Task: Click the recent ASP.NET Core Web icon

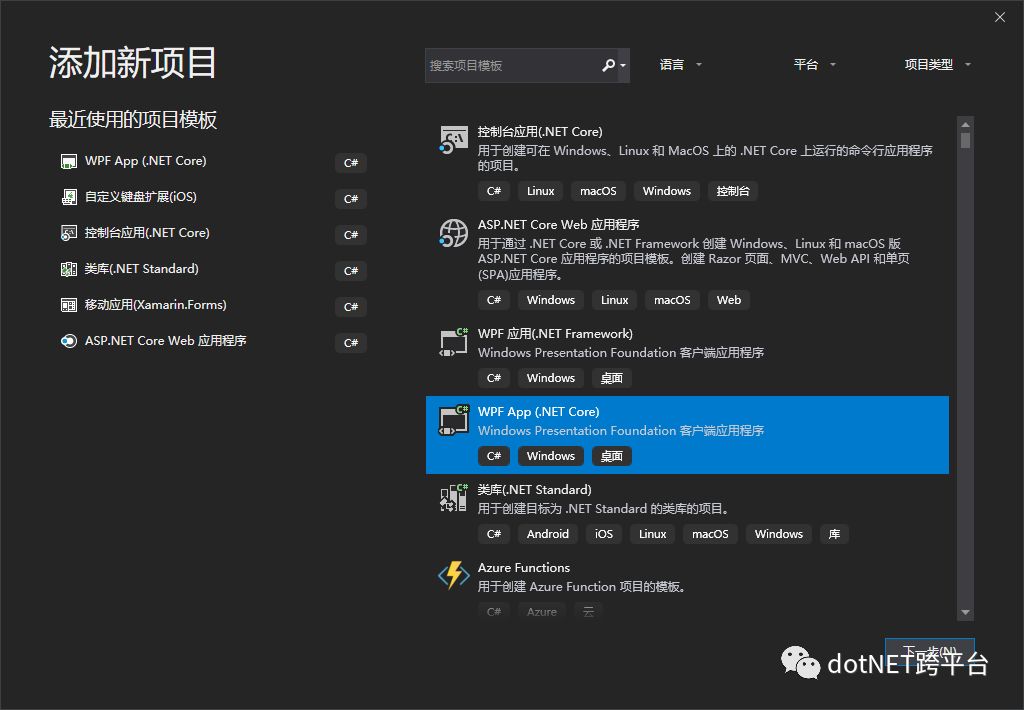Action: pyautogui.click(x=69, y=341)
